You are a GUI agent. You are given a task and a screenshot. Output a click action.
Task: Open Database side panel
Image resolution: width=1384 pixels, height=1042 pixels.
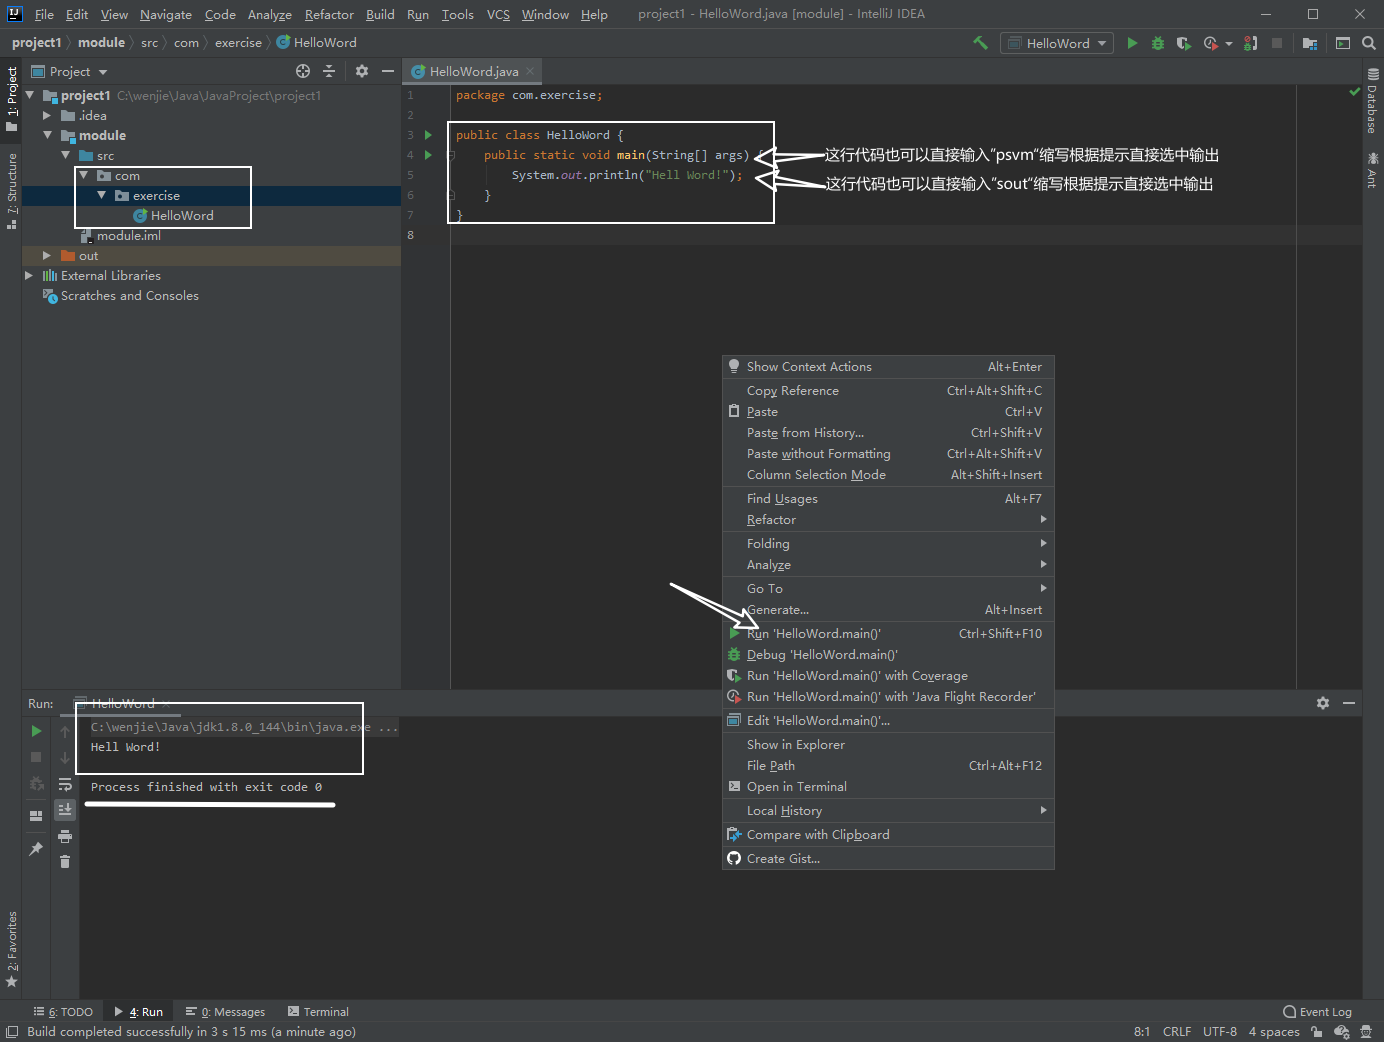click(1373, 101)
